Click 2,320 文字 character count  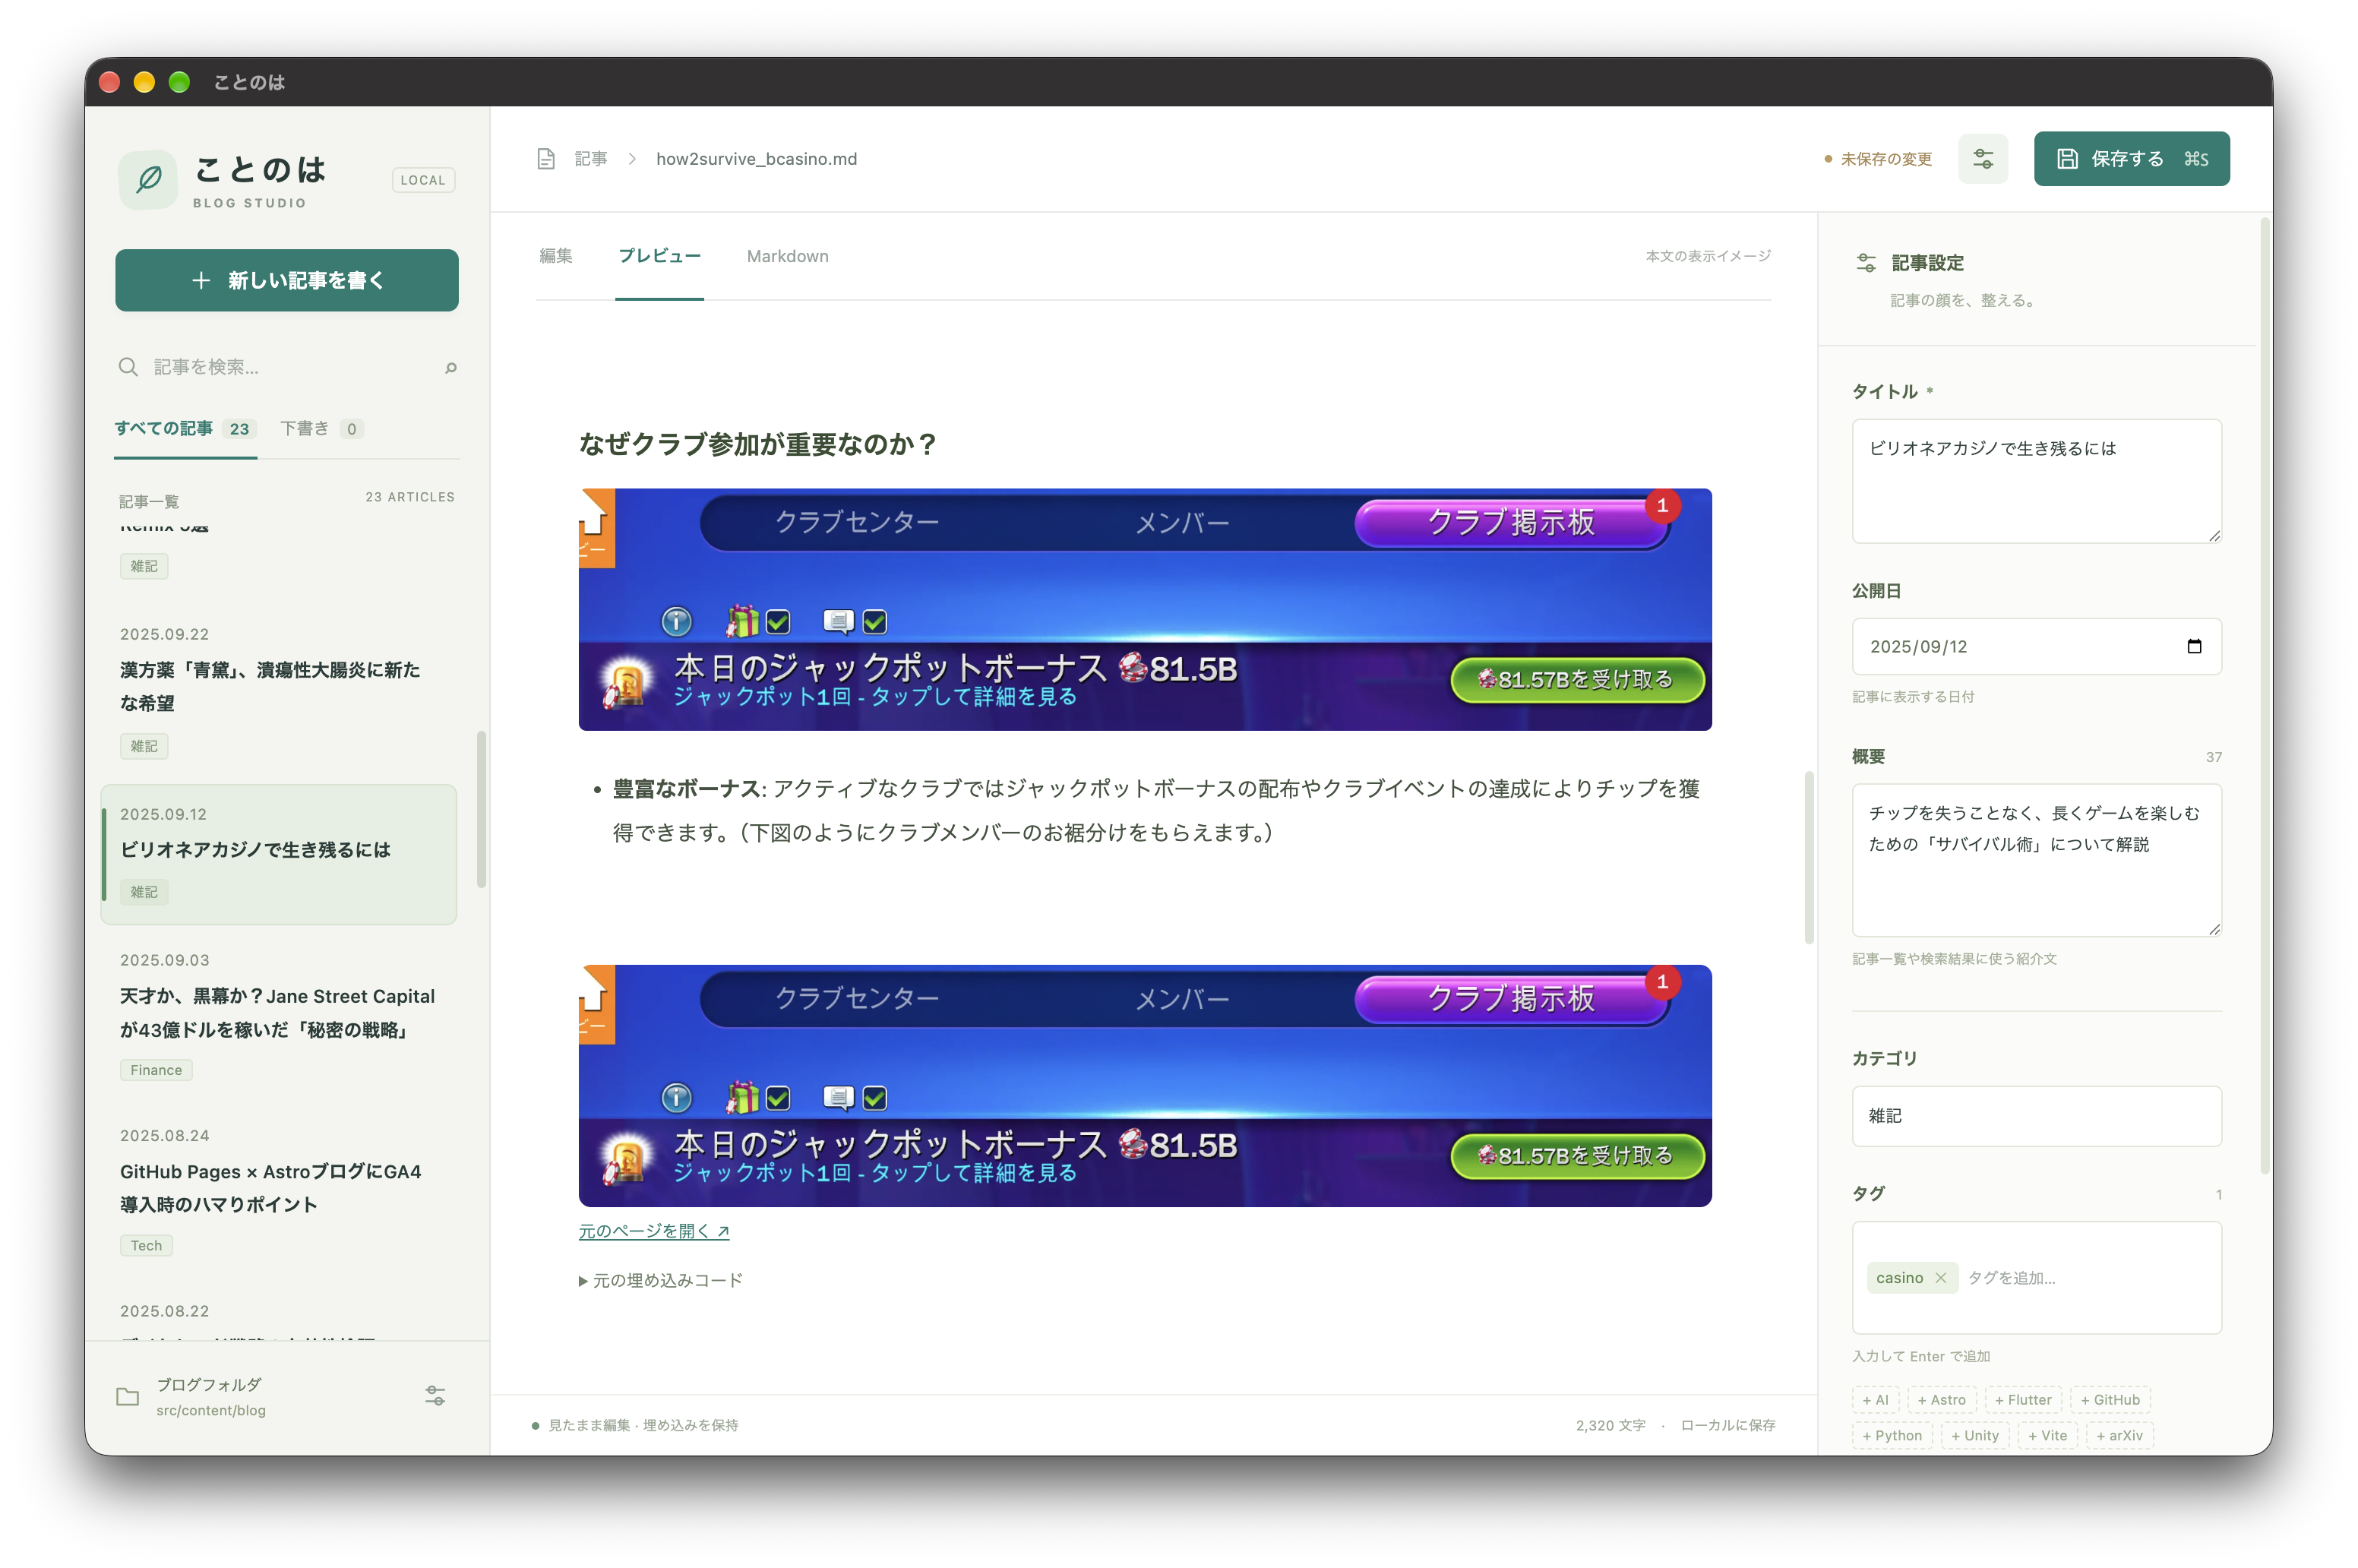pyautogui.click(x=1610, y=1425)
